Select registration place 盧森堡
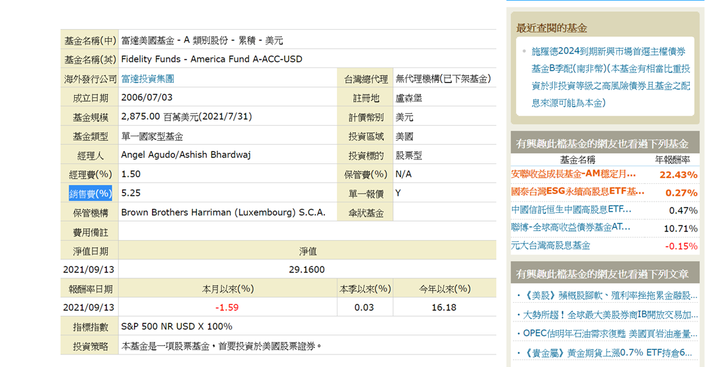 (409, 98)
